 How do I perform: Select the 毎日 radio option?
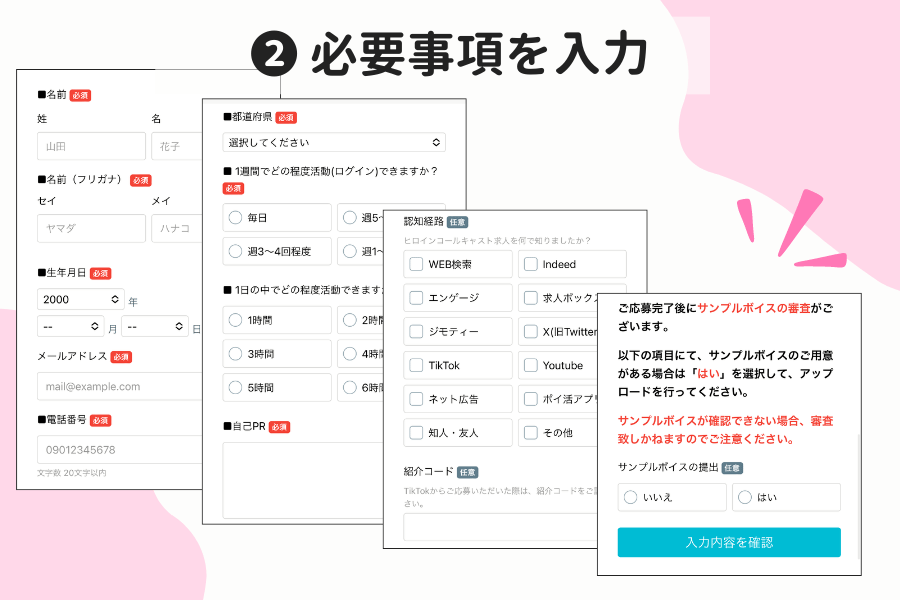coord(235,218)
